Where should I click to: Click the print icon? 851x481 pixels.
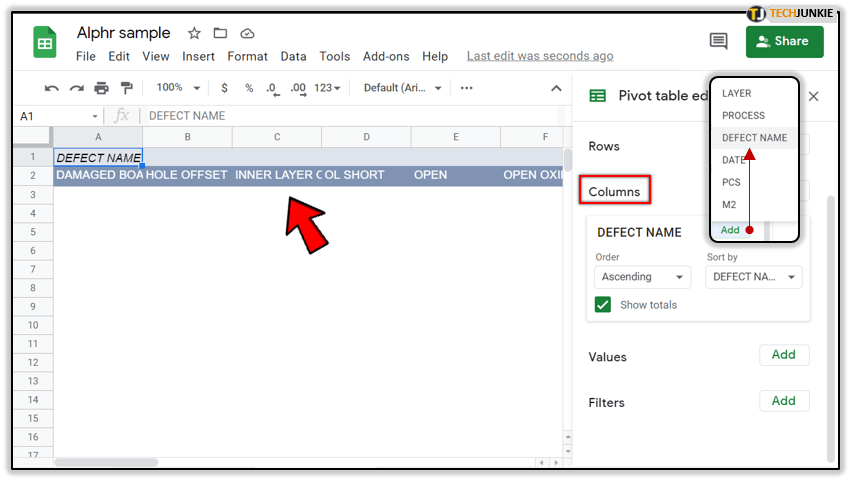[101, 88]
